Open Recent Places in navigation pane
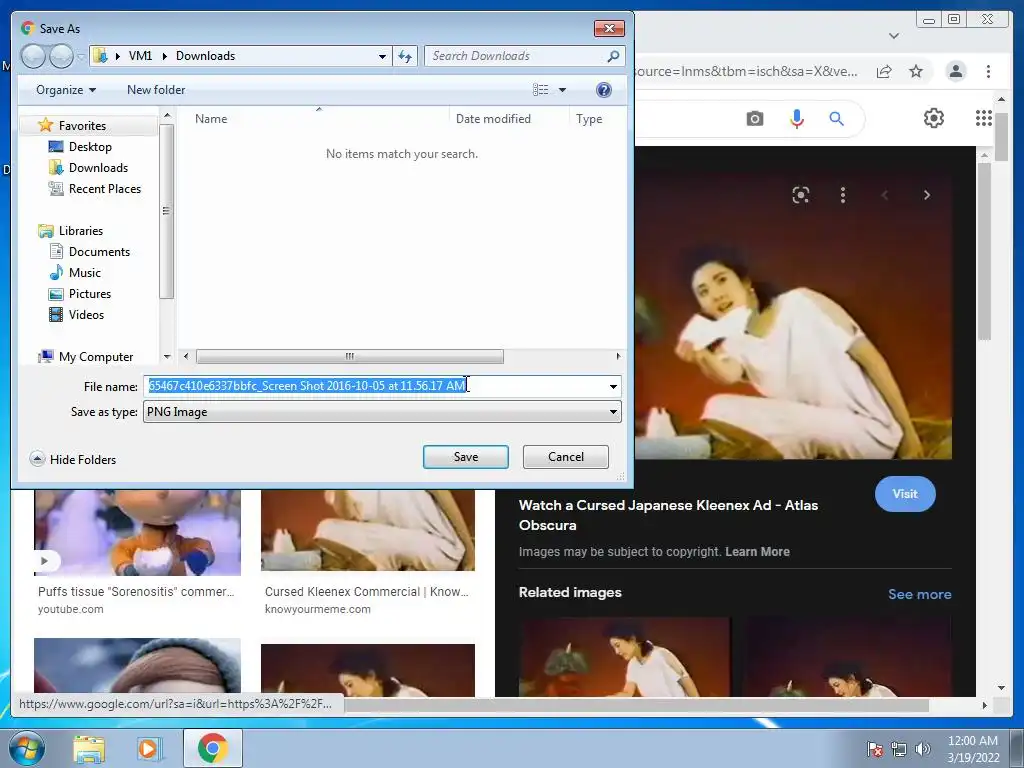This screenshot has width=1024, height=768. tap(104, 189)
